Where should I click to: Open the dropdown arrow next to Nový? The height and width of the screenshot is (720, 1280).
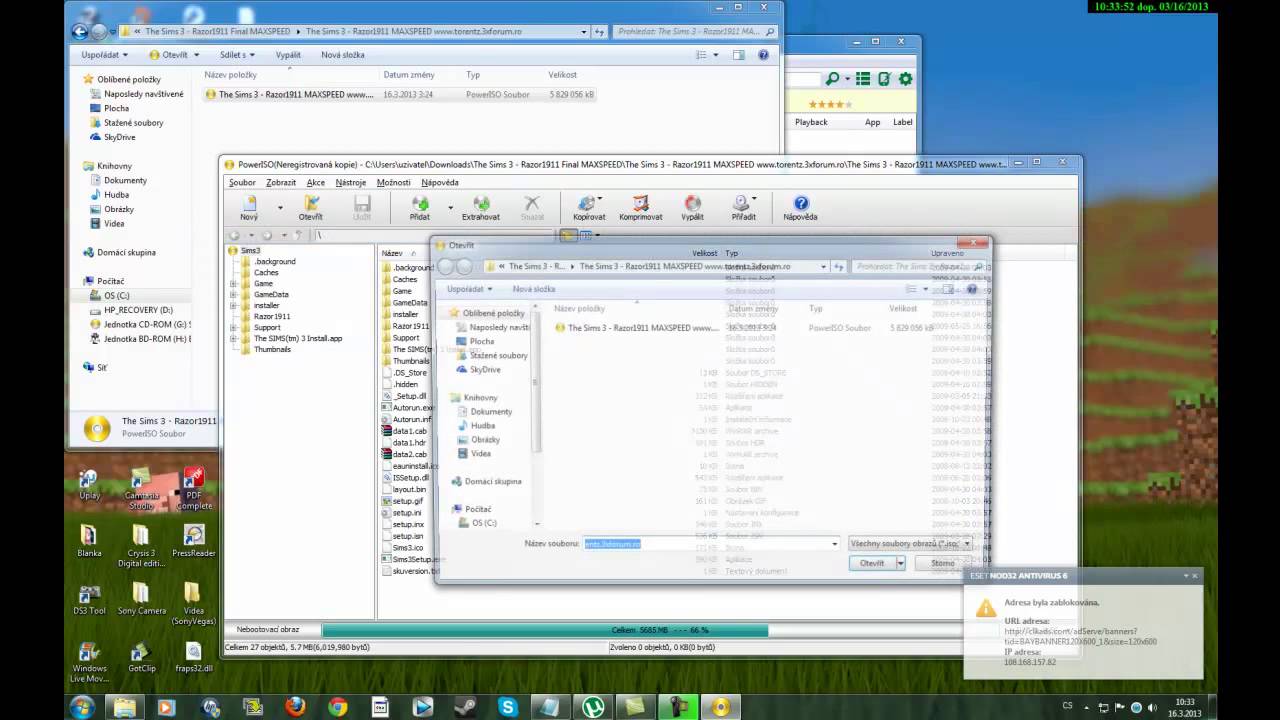[x=280, y=208]
